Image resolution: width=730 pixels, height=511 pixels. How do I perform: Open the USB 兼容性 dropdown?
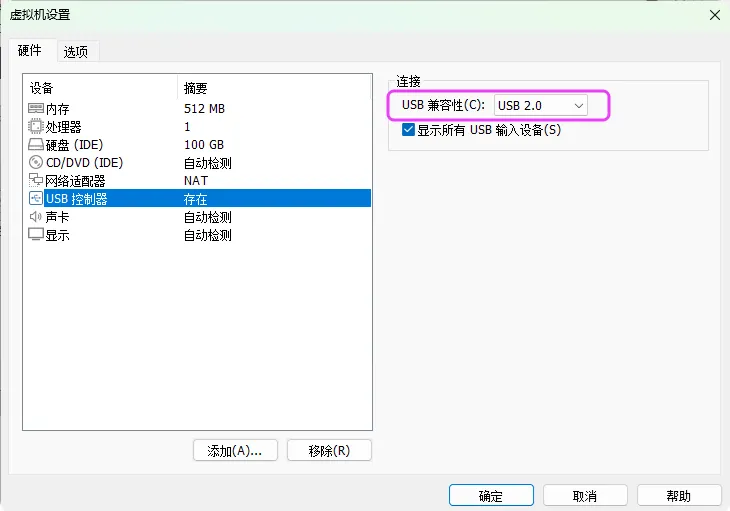click(x=541, y=106)
